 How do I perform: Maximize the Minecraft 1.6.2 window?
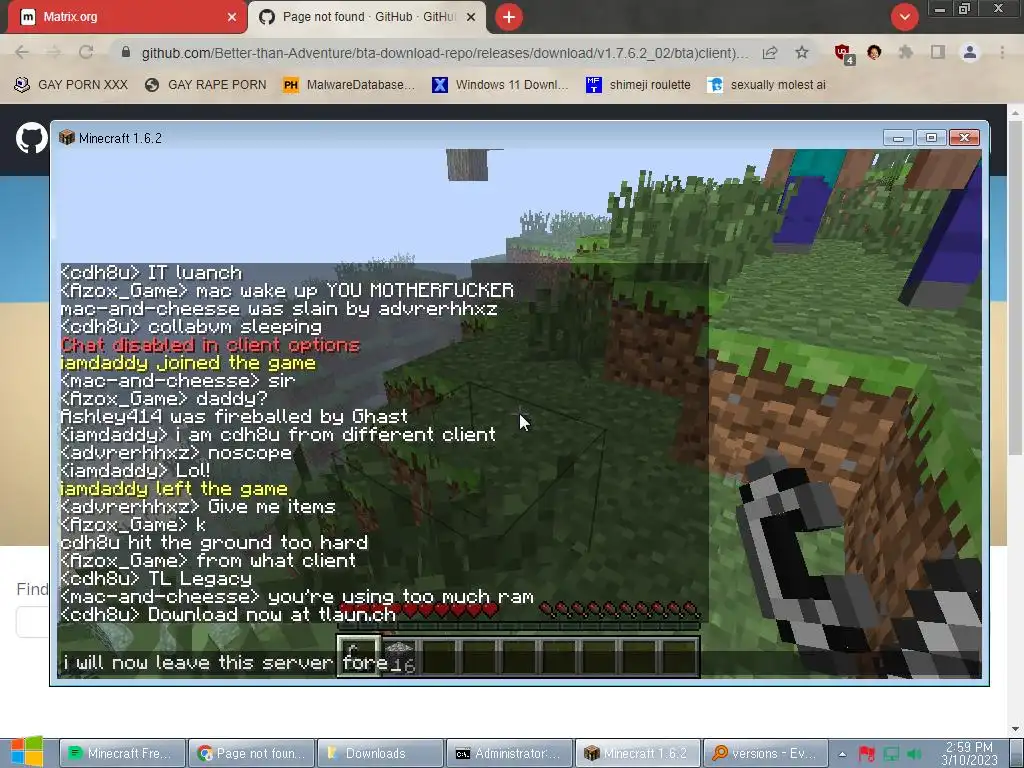pos(931,137)
